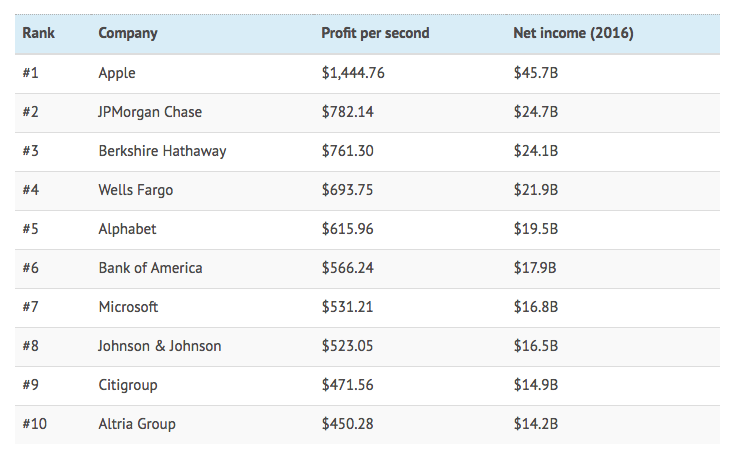Select the Profit per second header

pyautogui.click(x=375, y=33)
